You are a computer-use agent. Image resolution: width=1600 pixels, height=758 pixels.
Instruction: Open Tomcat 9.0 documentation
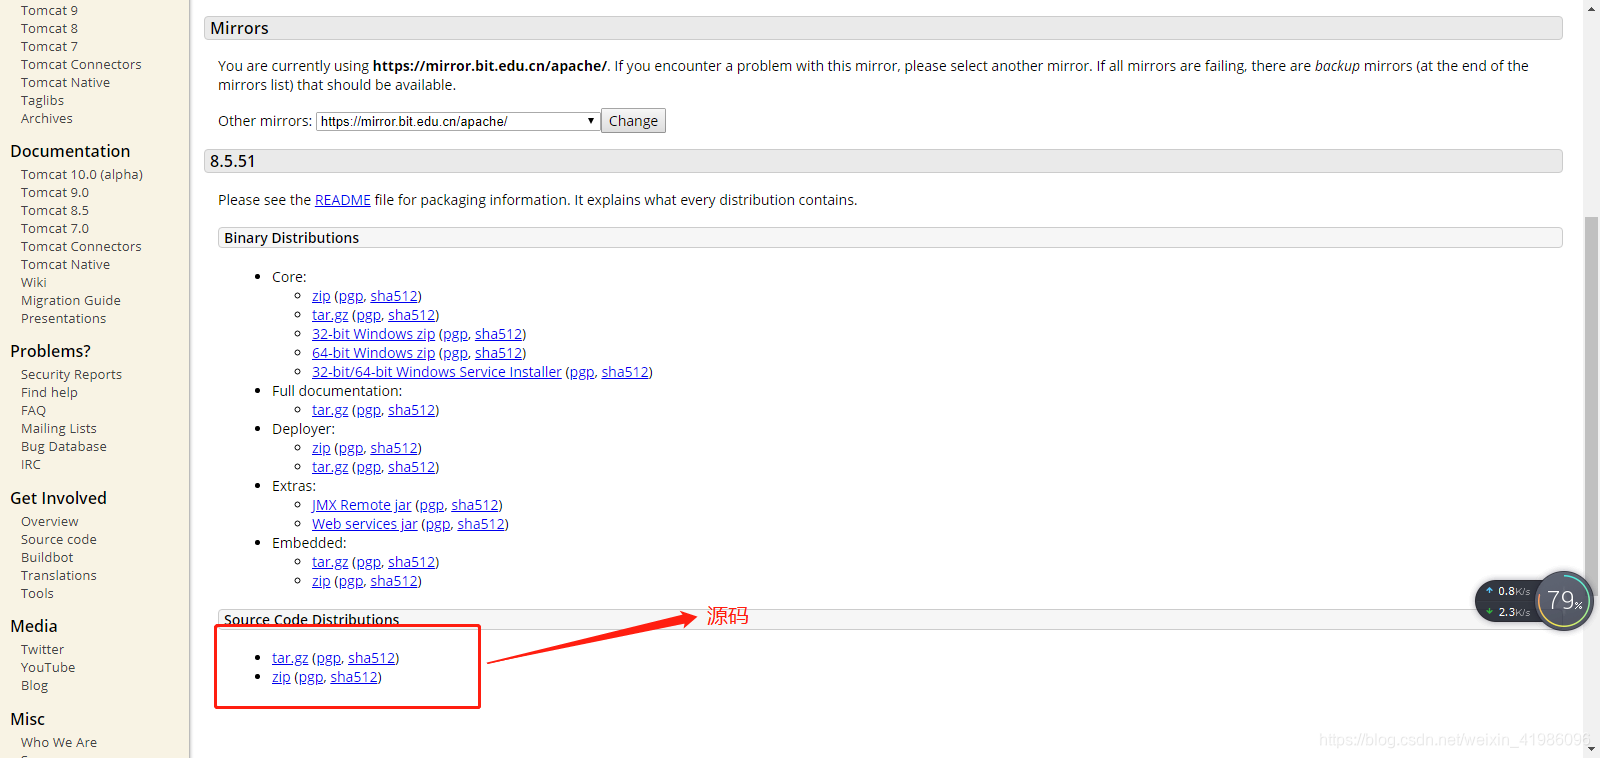[x=55, y=193]
